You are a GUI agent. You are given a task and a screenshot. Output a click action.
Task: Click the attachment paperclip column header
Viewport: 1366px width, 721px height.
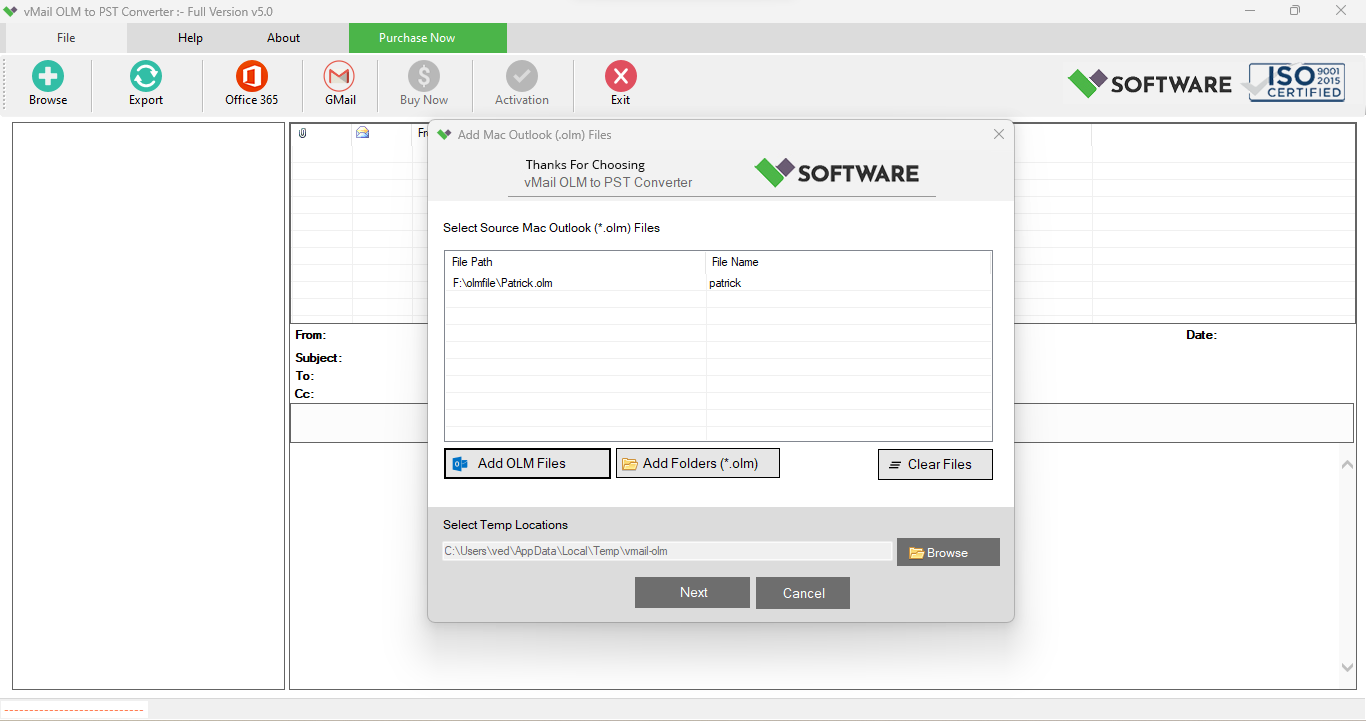pos(303,133)
